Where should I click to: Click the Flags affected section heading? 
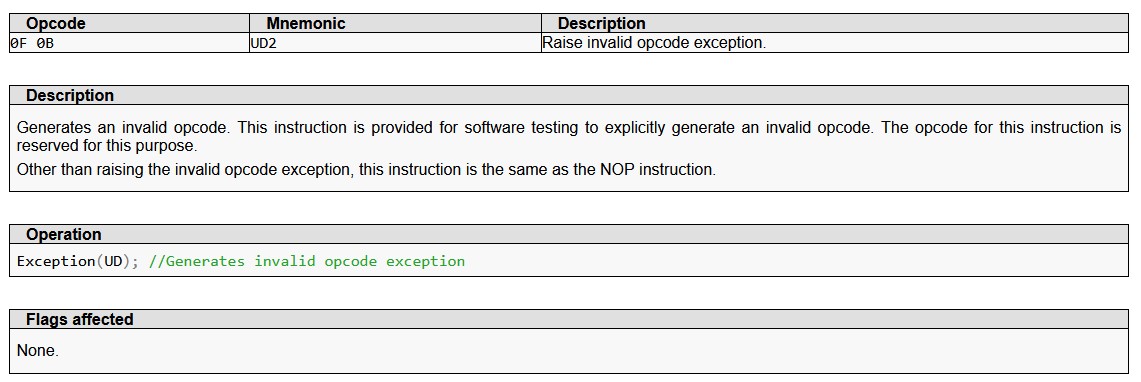[x=79, y=319]
